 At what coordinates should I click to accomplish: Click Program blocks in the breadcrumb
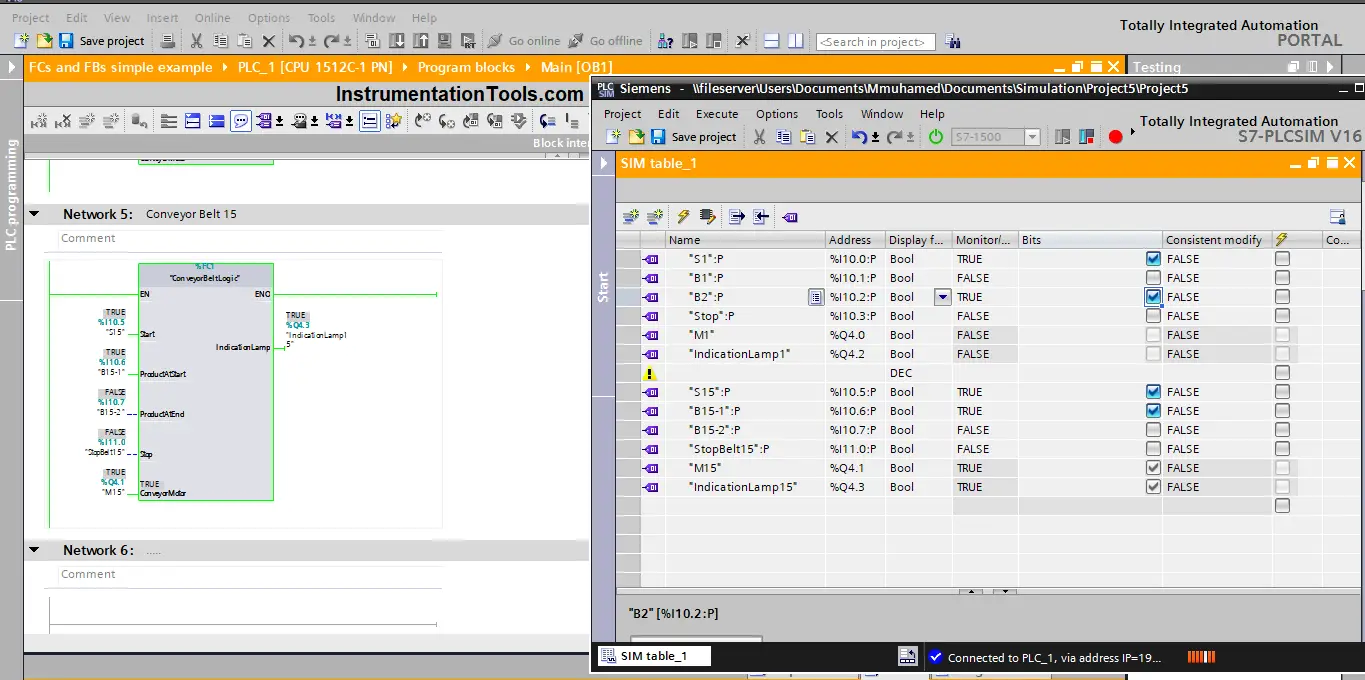[x=466, y=67]
